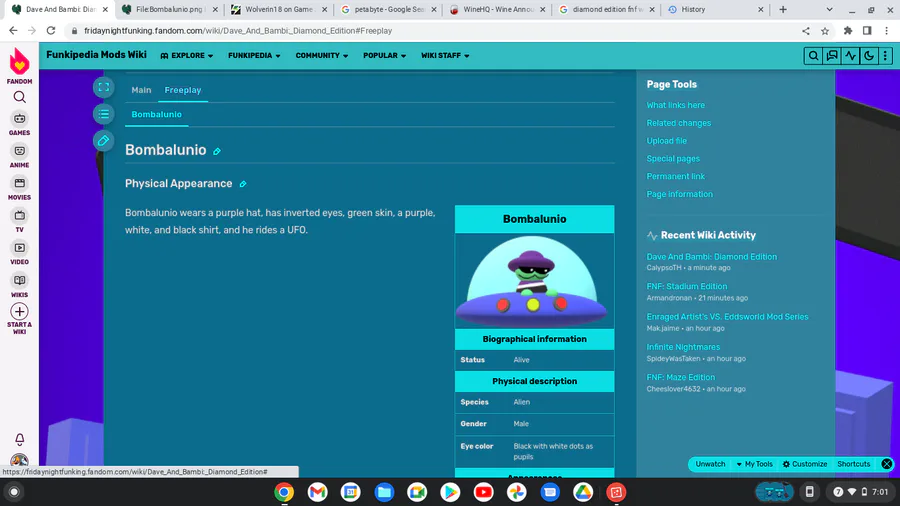This screenshot has height=506, width=900.
Task: Open Page information link
Action: [680, 194]
